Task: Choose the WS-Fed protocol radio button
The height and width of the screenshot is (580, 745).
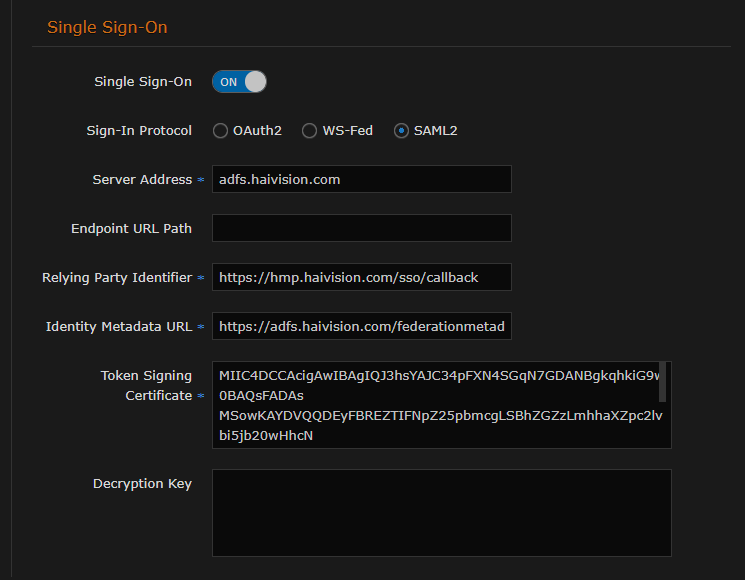Action: coord(310,131)
